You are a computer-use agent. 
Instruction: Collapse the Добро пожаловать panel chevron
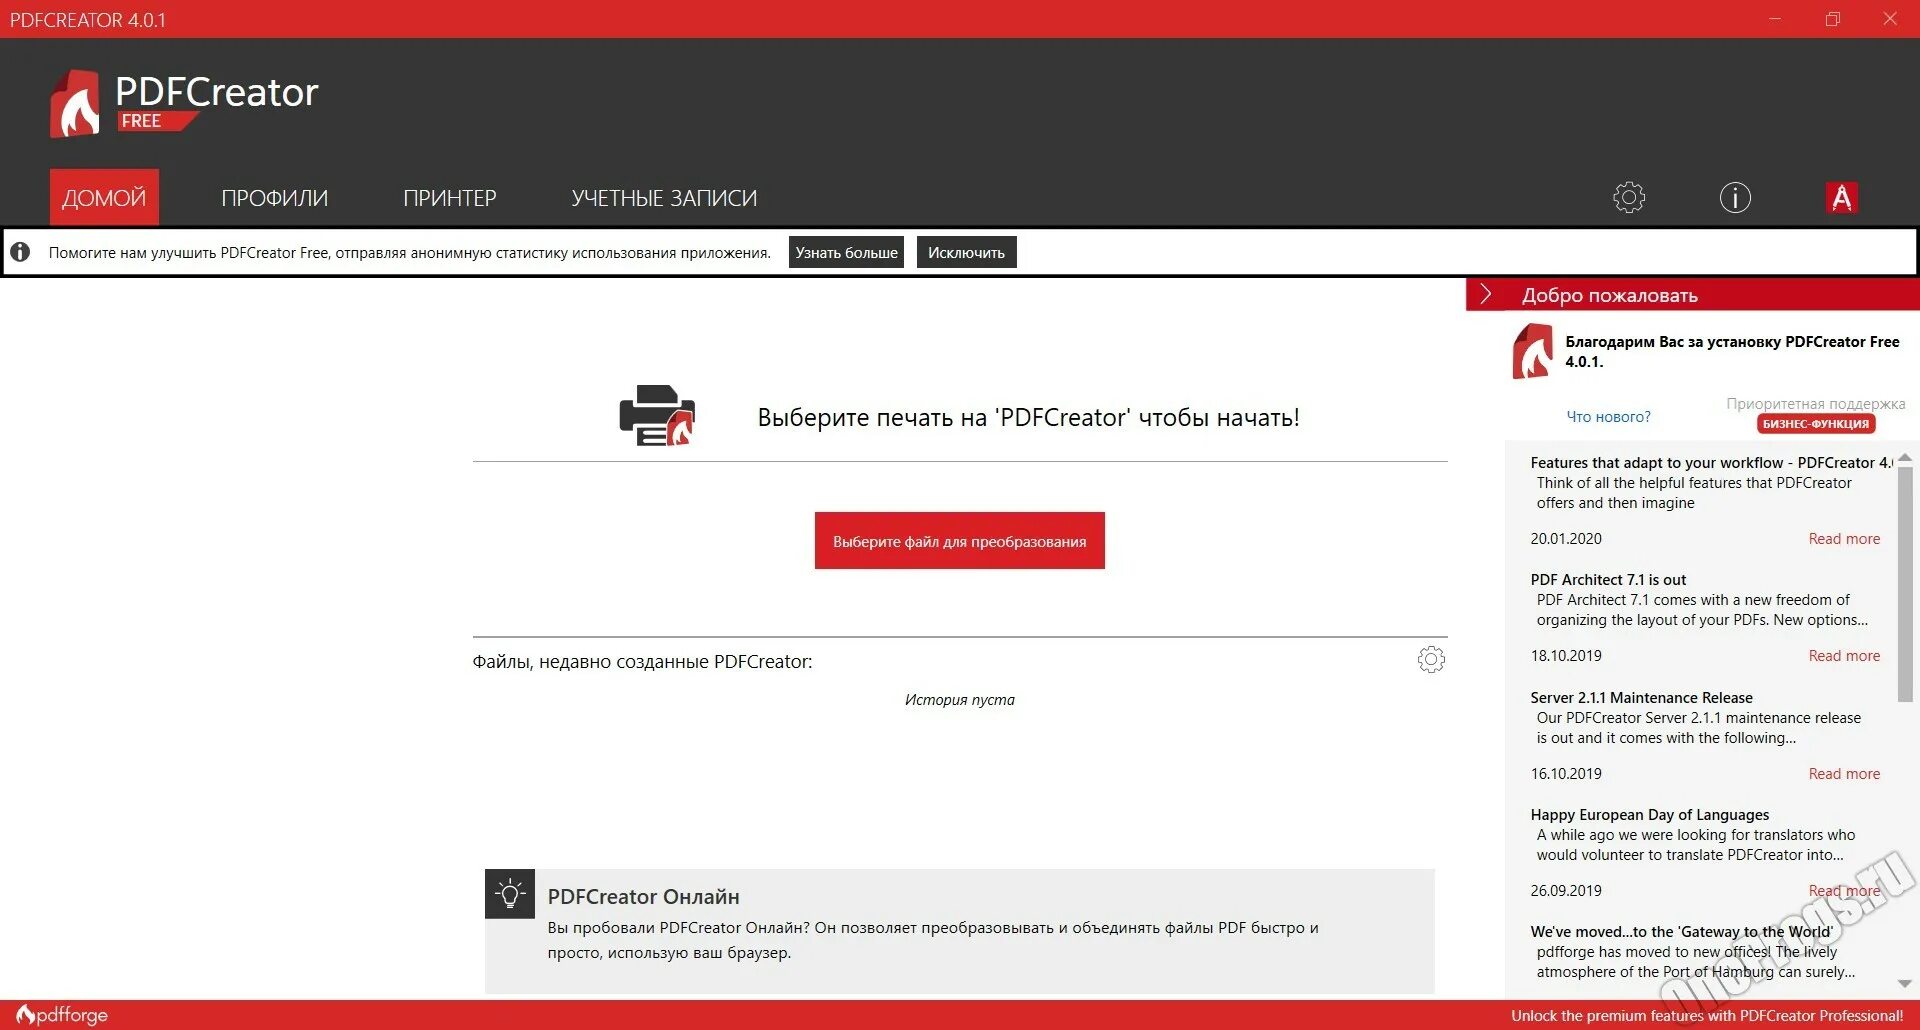(1486, 294)
